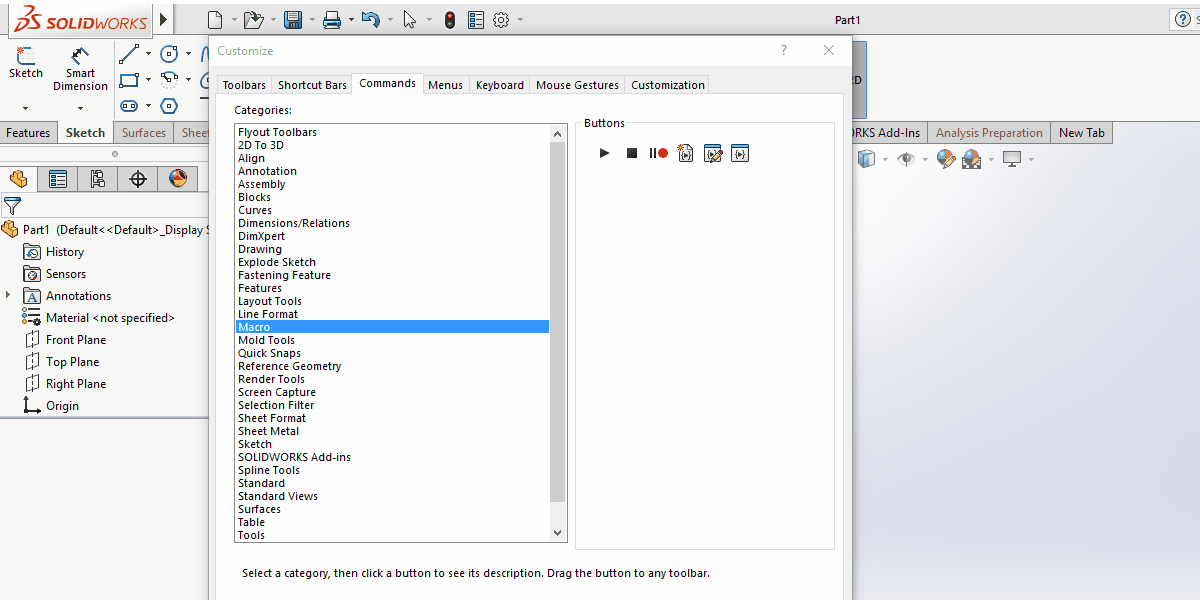Click the last Macro button with braces icon
The width and height of the screenshot is (1200, 600).
[x=740, y=153]
